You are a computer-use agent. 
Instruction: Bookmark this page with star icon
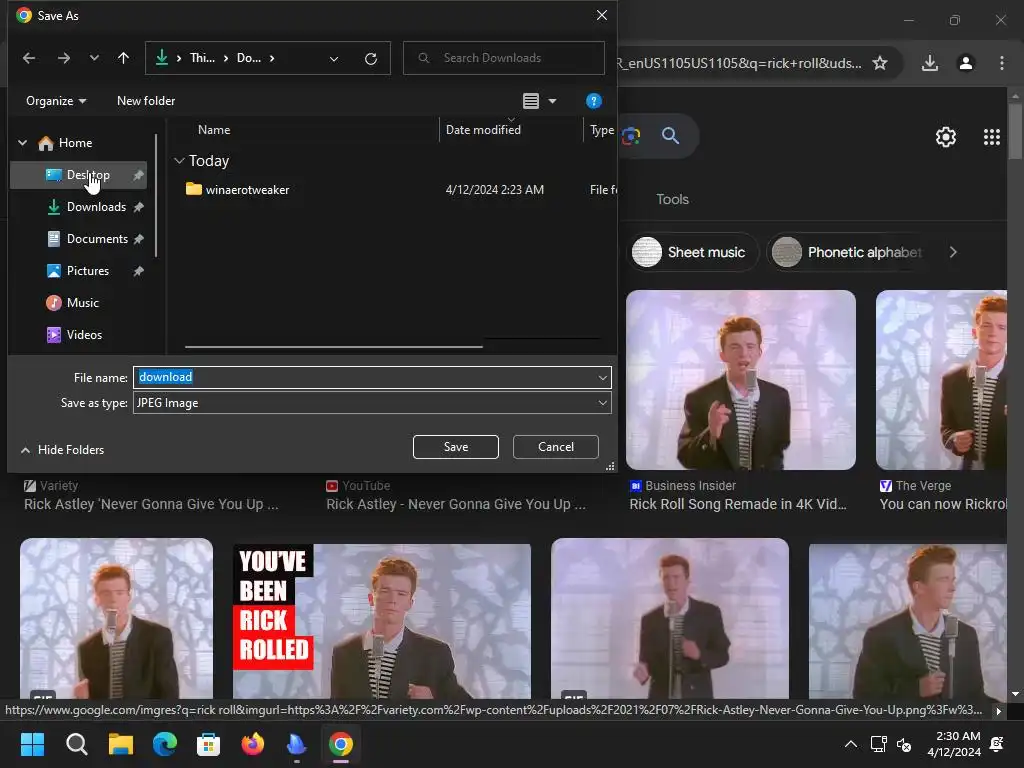[880, 63]
